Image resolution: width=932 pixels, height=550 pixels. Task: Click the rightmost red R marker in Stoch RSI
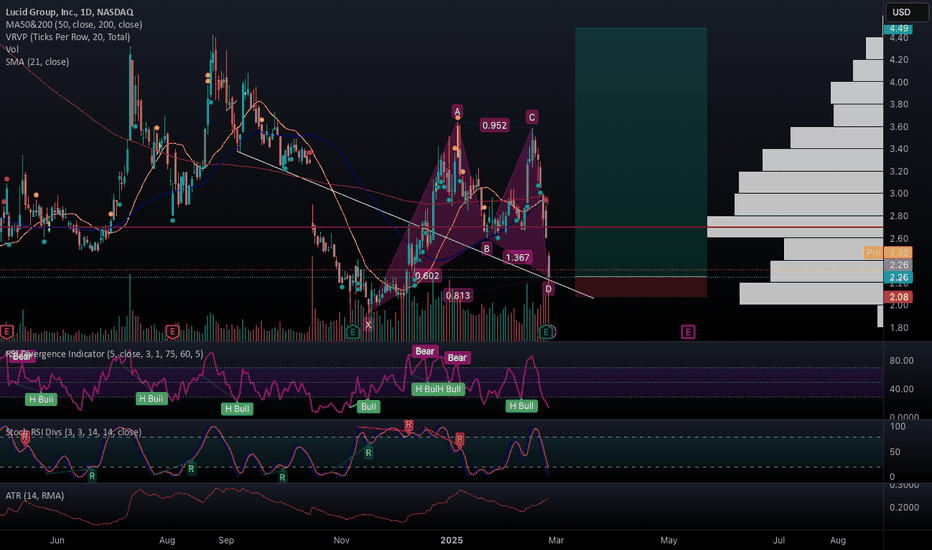tap(459, 440)
